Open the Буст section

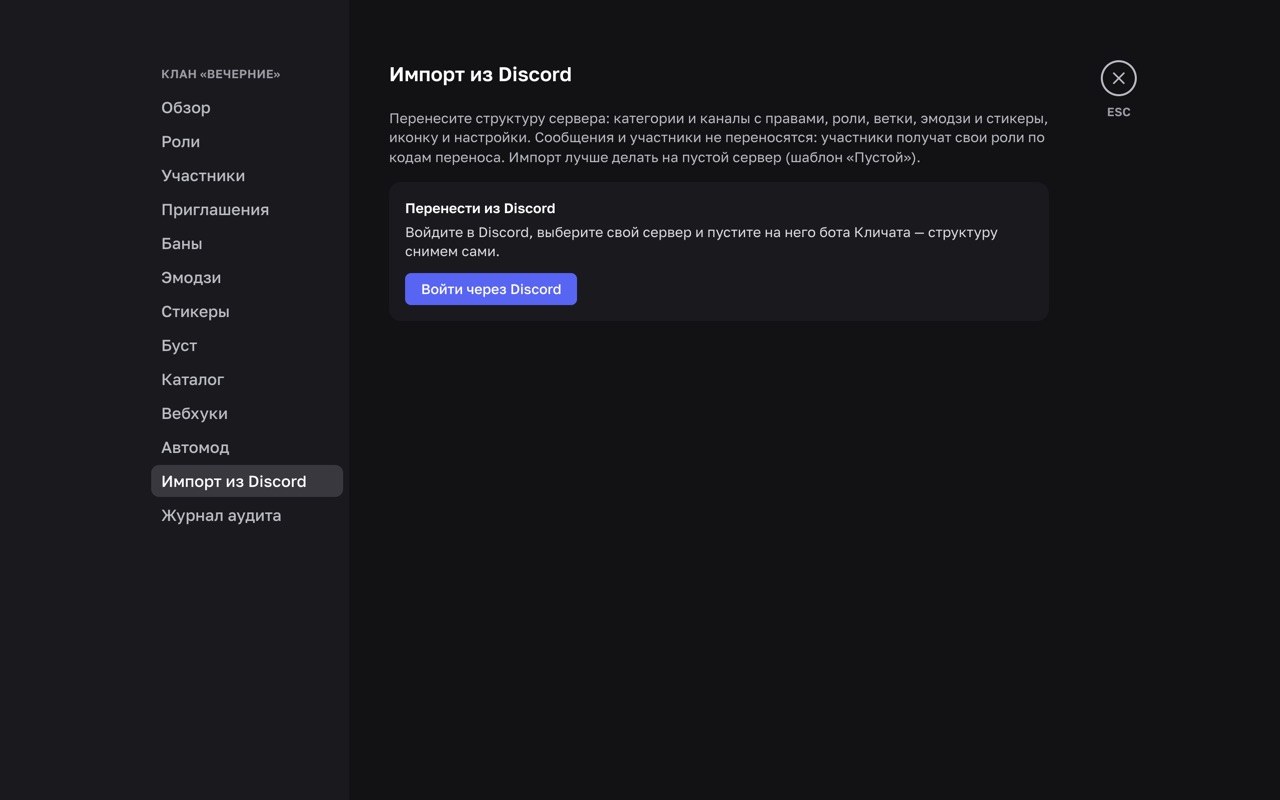coord(247,345)
